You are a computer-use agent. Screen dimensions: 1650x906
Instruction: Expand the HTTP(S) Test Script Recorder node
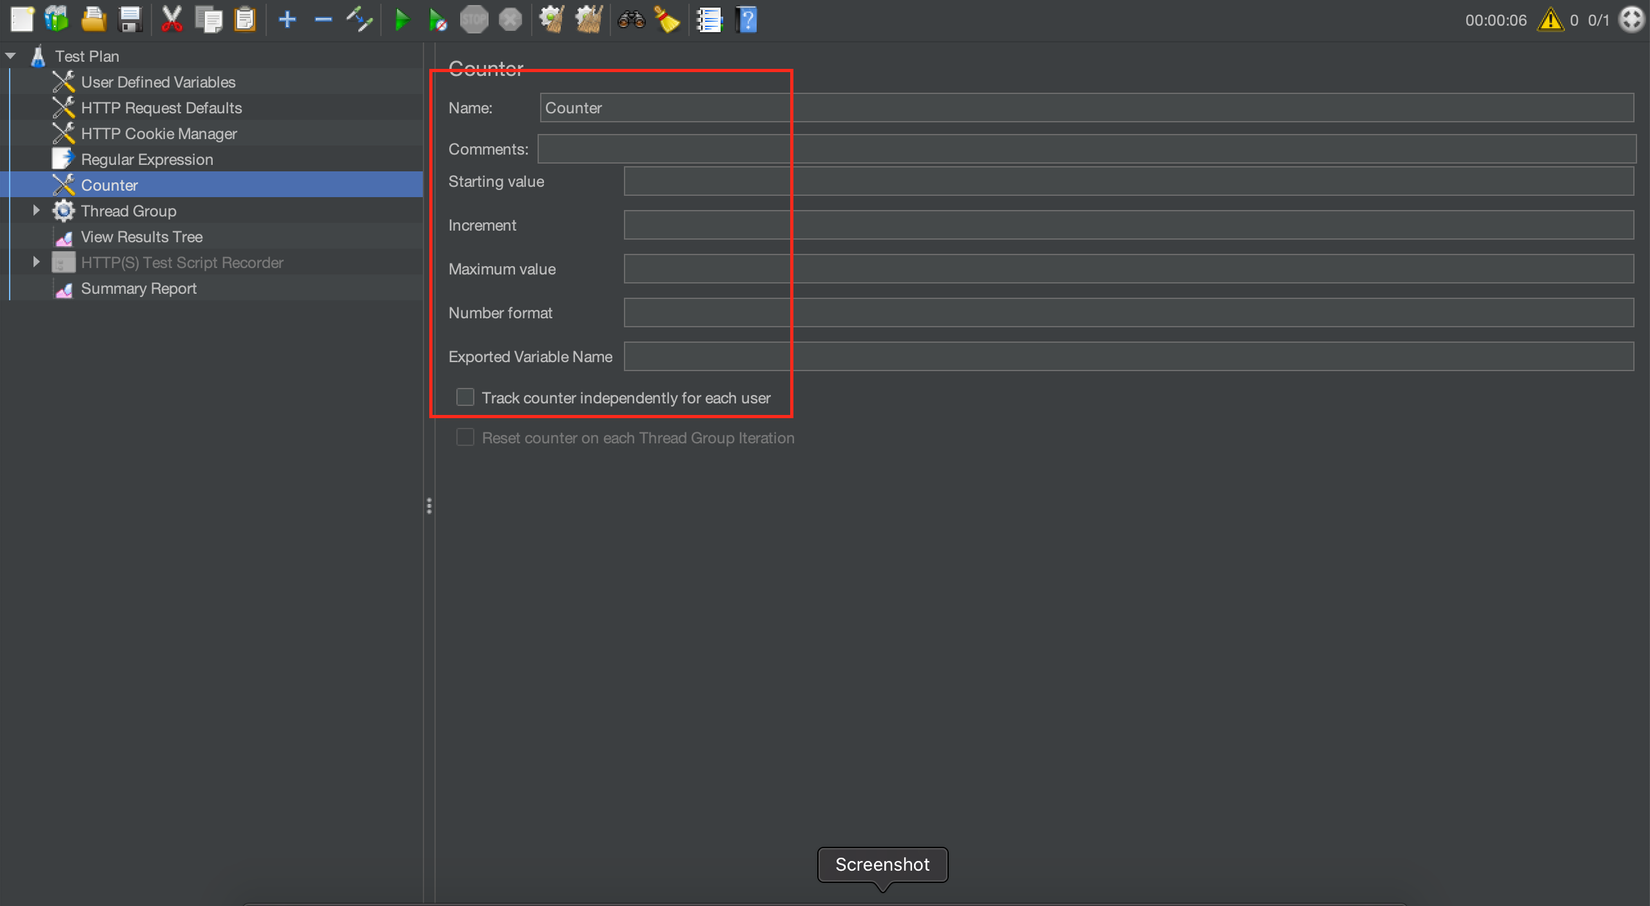tap(37, 262)
